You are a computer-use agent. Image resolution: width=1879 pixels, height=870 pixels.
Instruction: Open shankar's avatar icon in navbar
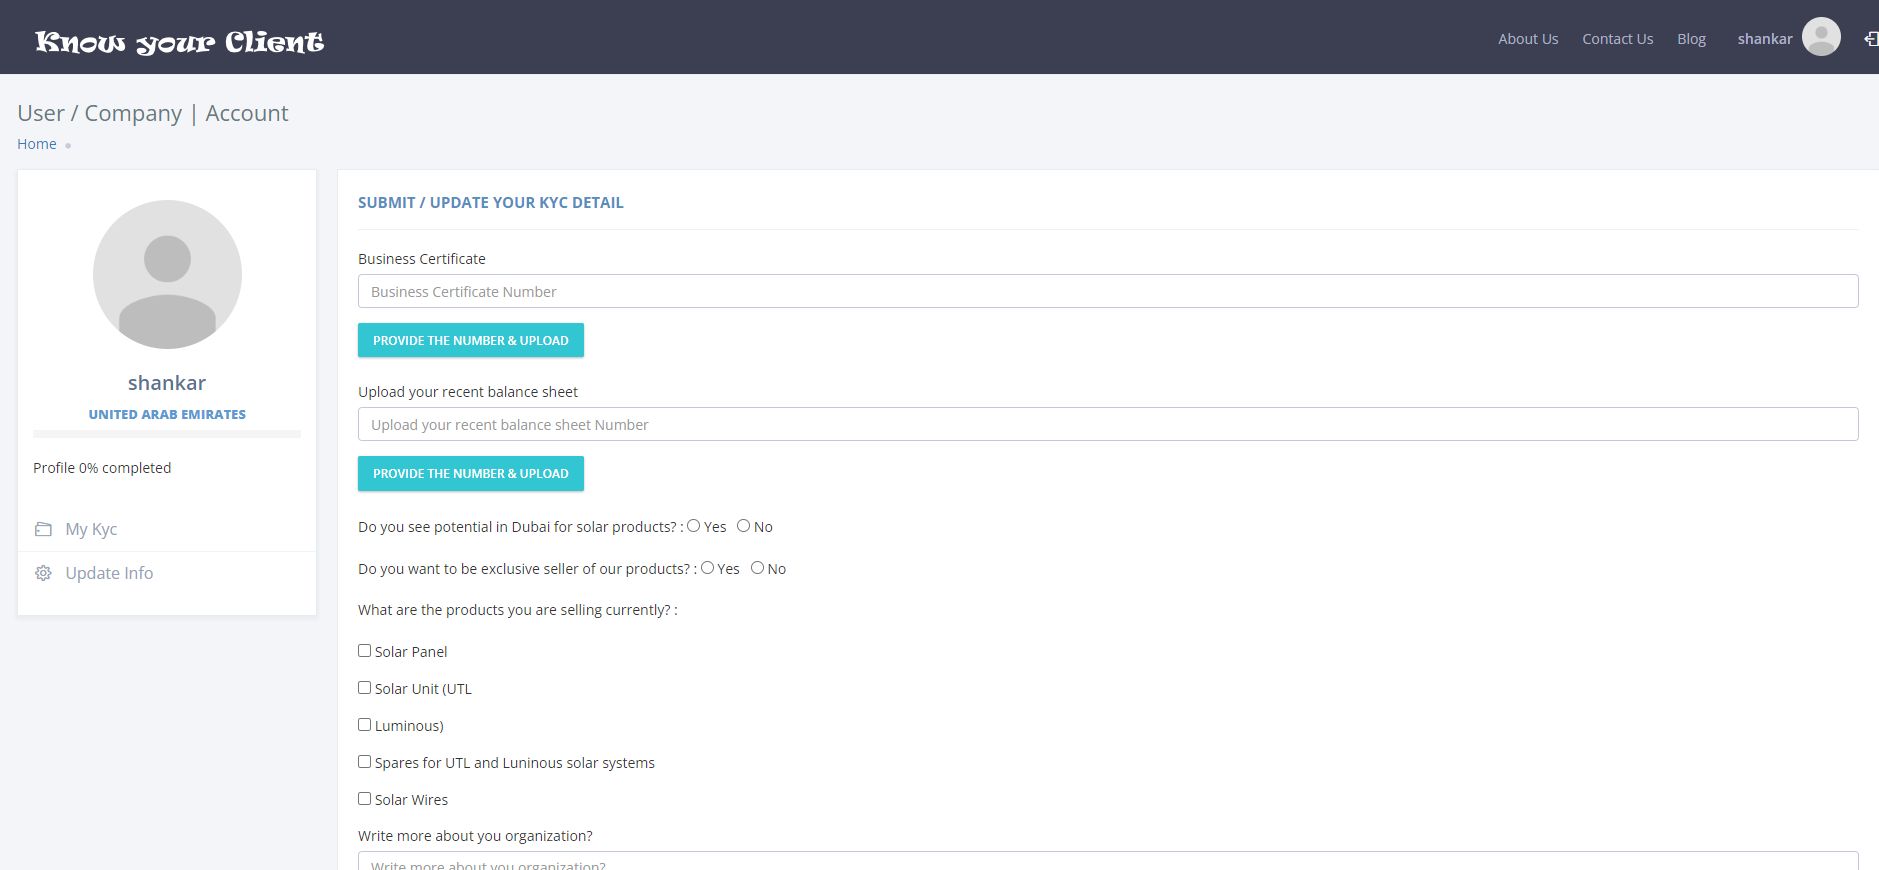[1821, 37]
